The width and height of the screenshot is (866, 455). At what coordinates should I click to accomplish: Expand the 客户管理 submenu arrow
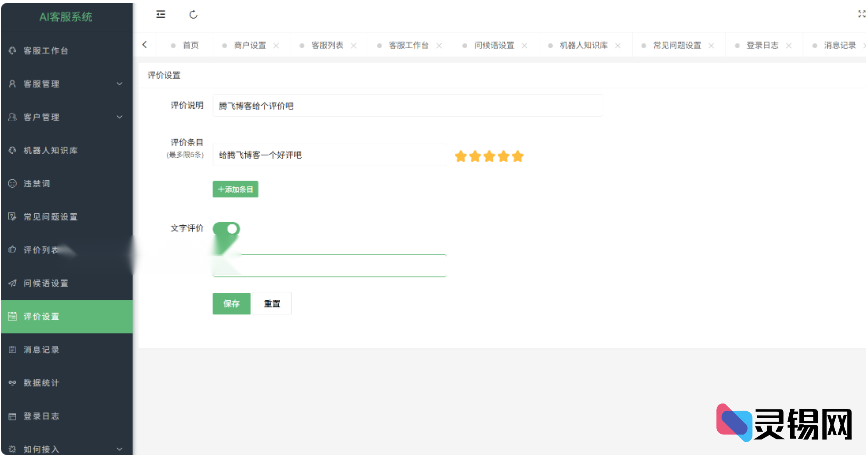[119, 117]
